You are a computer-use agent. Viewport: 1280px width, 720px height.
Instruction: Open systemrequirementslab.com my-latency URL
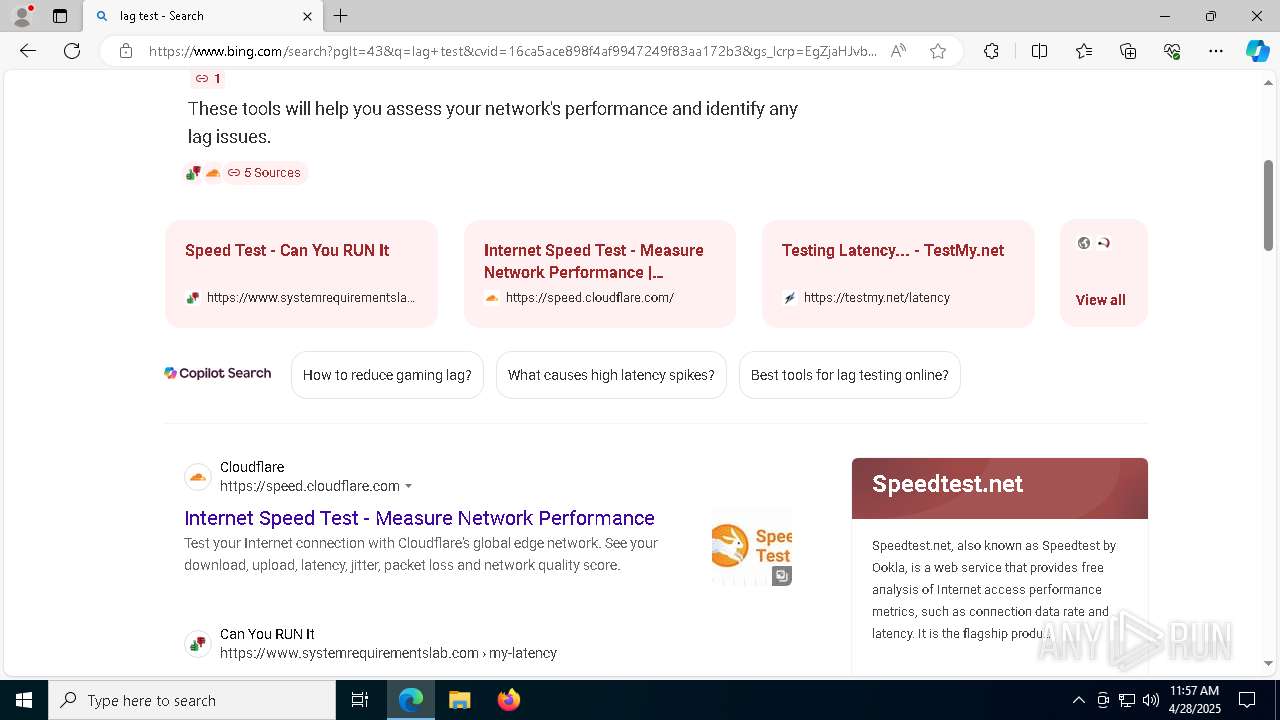point(388,653)
